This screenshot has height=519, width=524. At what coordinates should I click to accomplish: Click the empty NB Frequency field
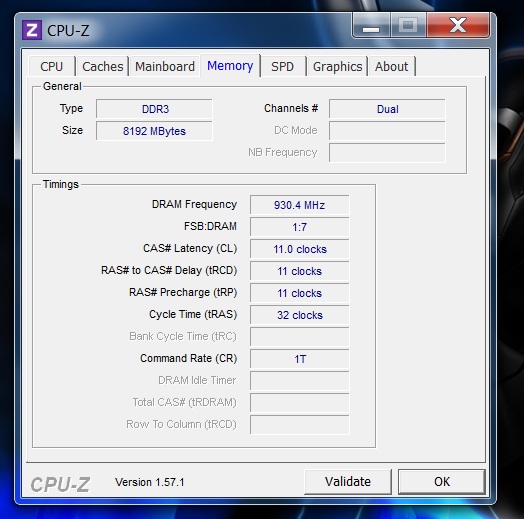387,153
